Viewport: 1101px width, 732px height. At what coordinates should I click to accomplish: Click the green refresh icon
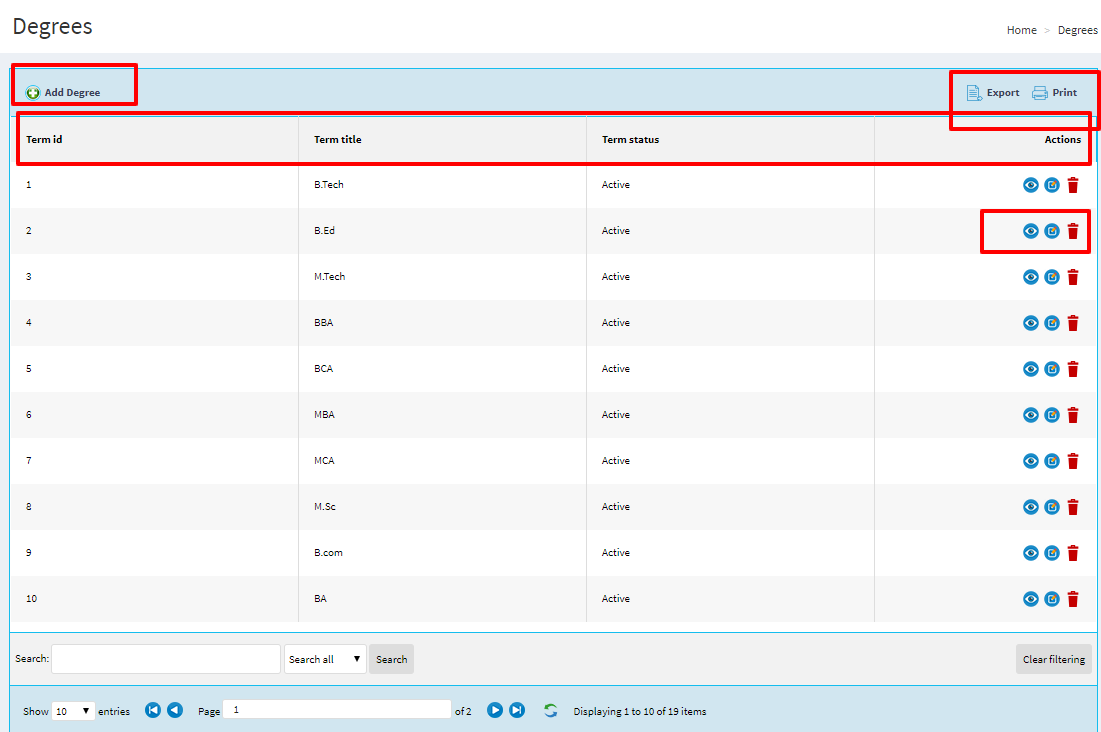point(550,710)
